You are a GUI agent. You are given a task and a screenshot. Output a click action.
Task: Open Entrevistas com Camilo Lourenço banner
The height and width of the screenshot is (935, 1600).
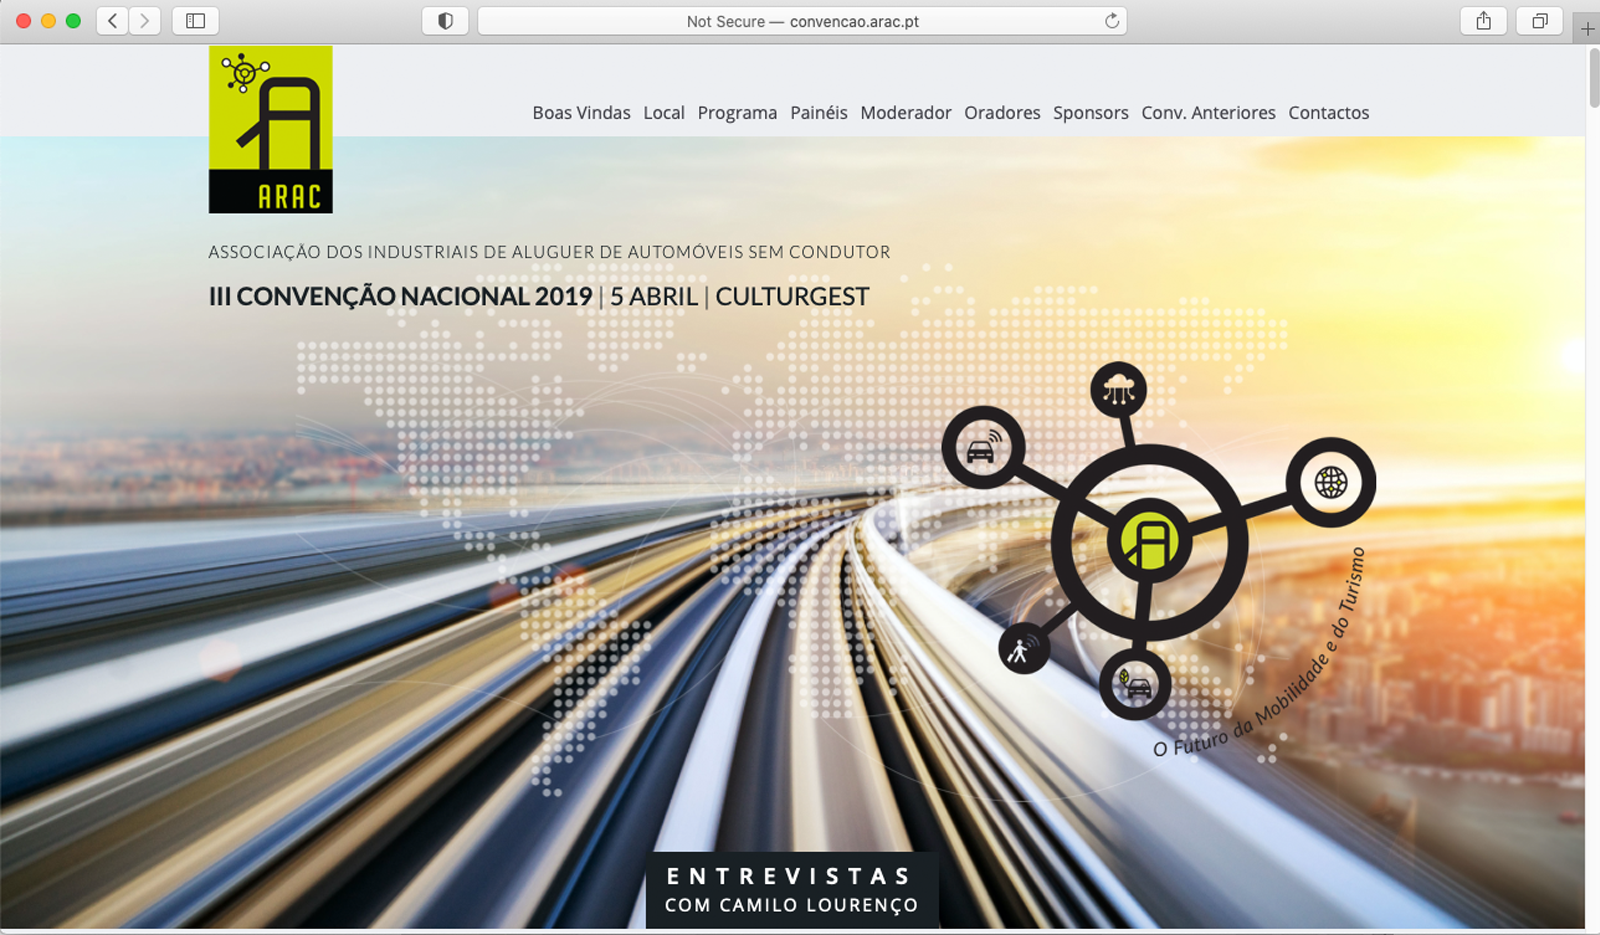click(x=791, y=890)
